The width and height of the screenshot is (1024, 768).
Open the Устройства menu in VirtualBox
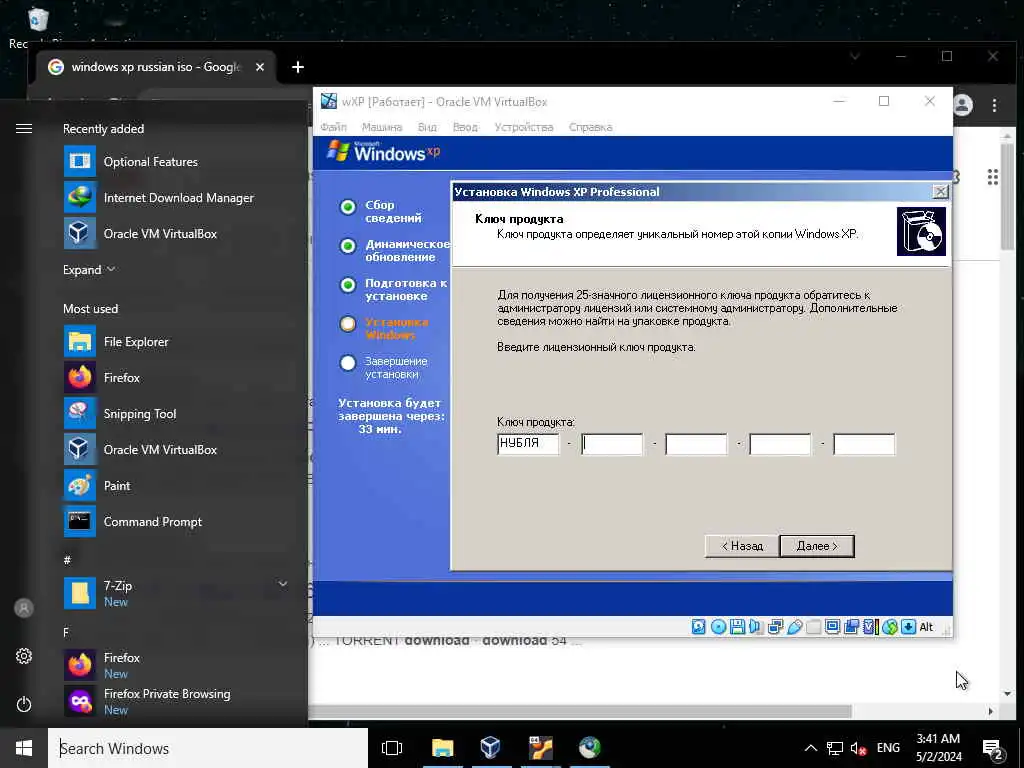click(x=524, y=127)
